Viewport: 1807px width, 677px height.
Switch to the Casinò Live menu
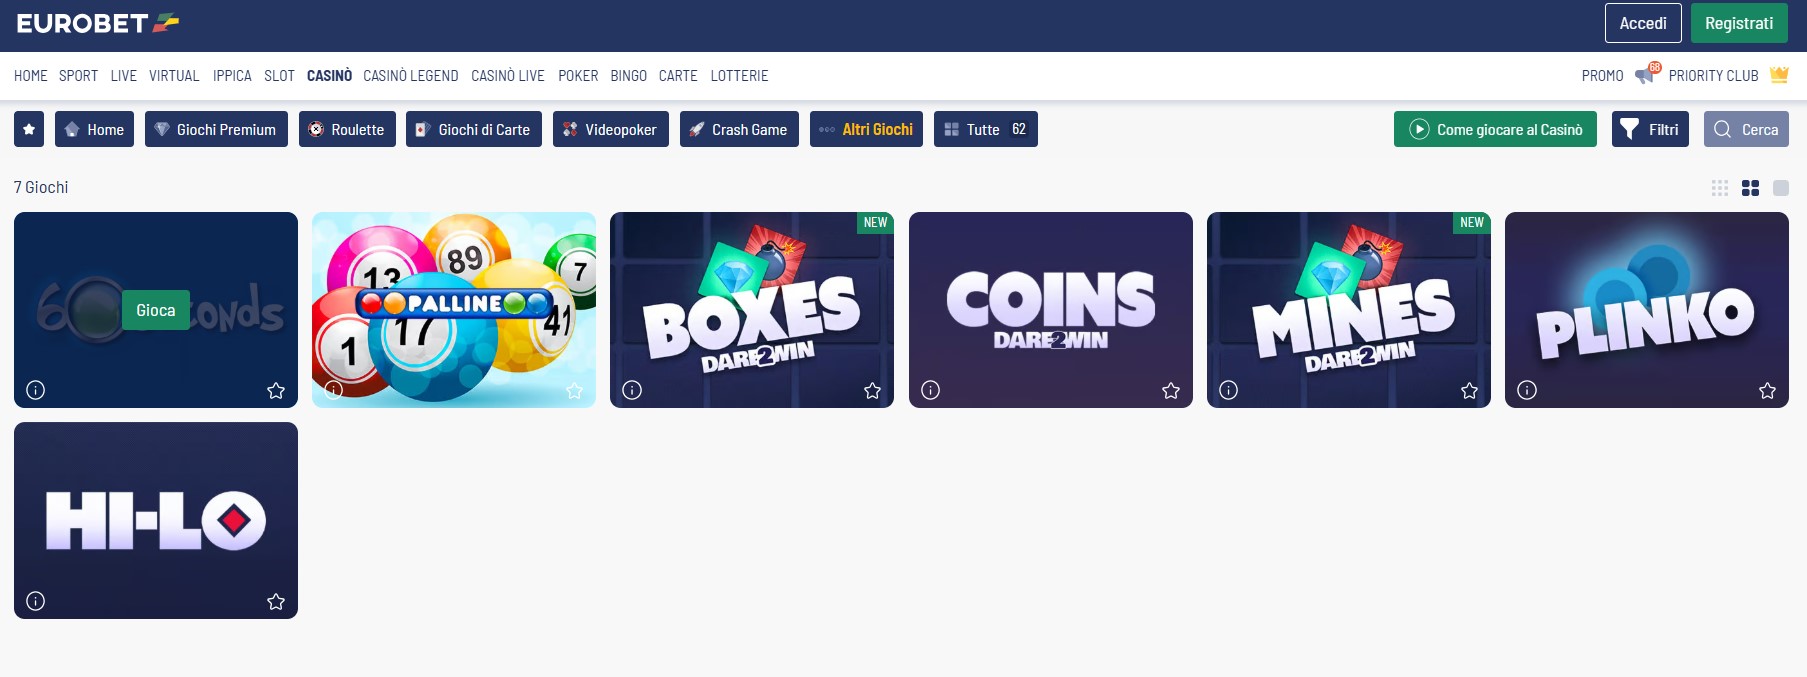tap(508, 76)
